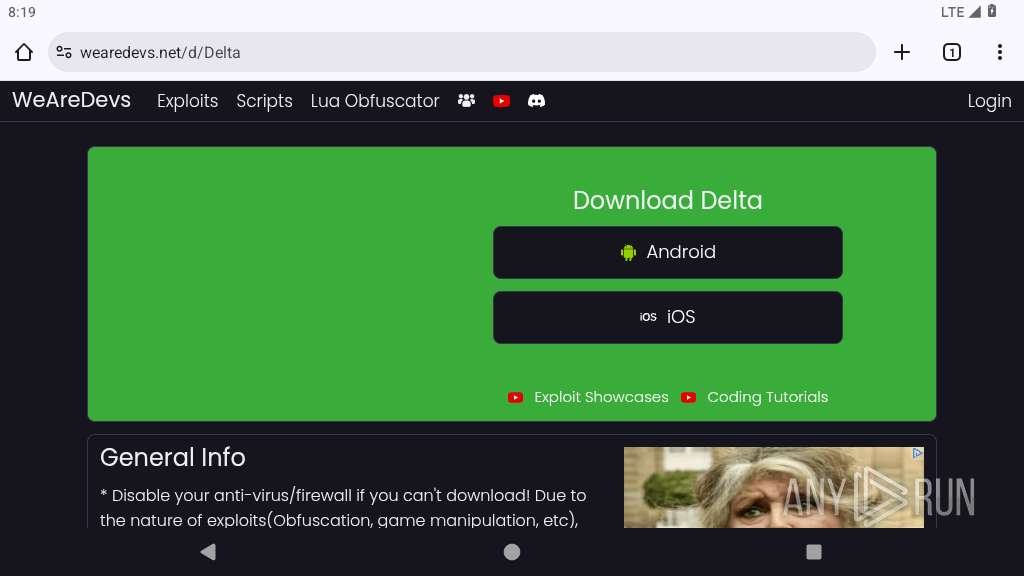This screenshot has width=1024, height=576.
Task: Open the community people icon
Action: point(466,101)
